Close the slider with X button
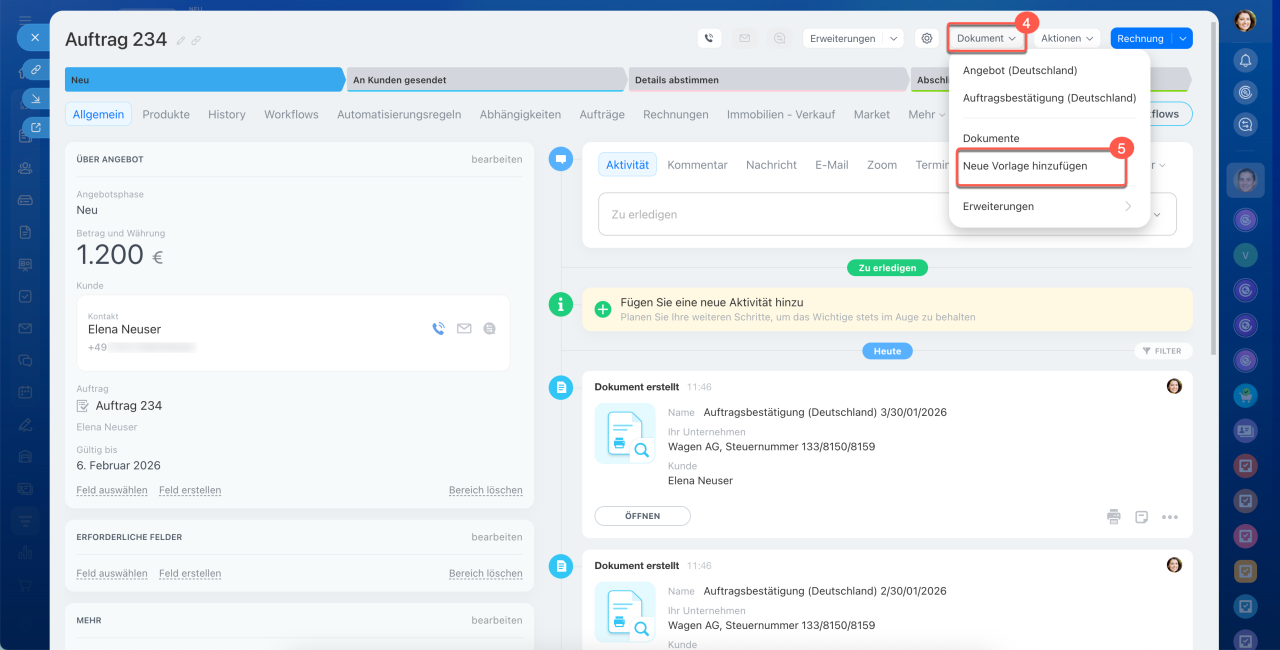 [x=34, y=37]
